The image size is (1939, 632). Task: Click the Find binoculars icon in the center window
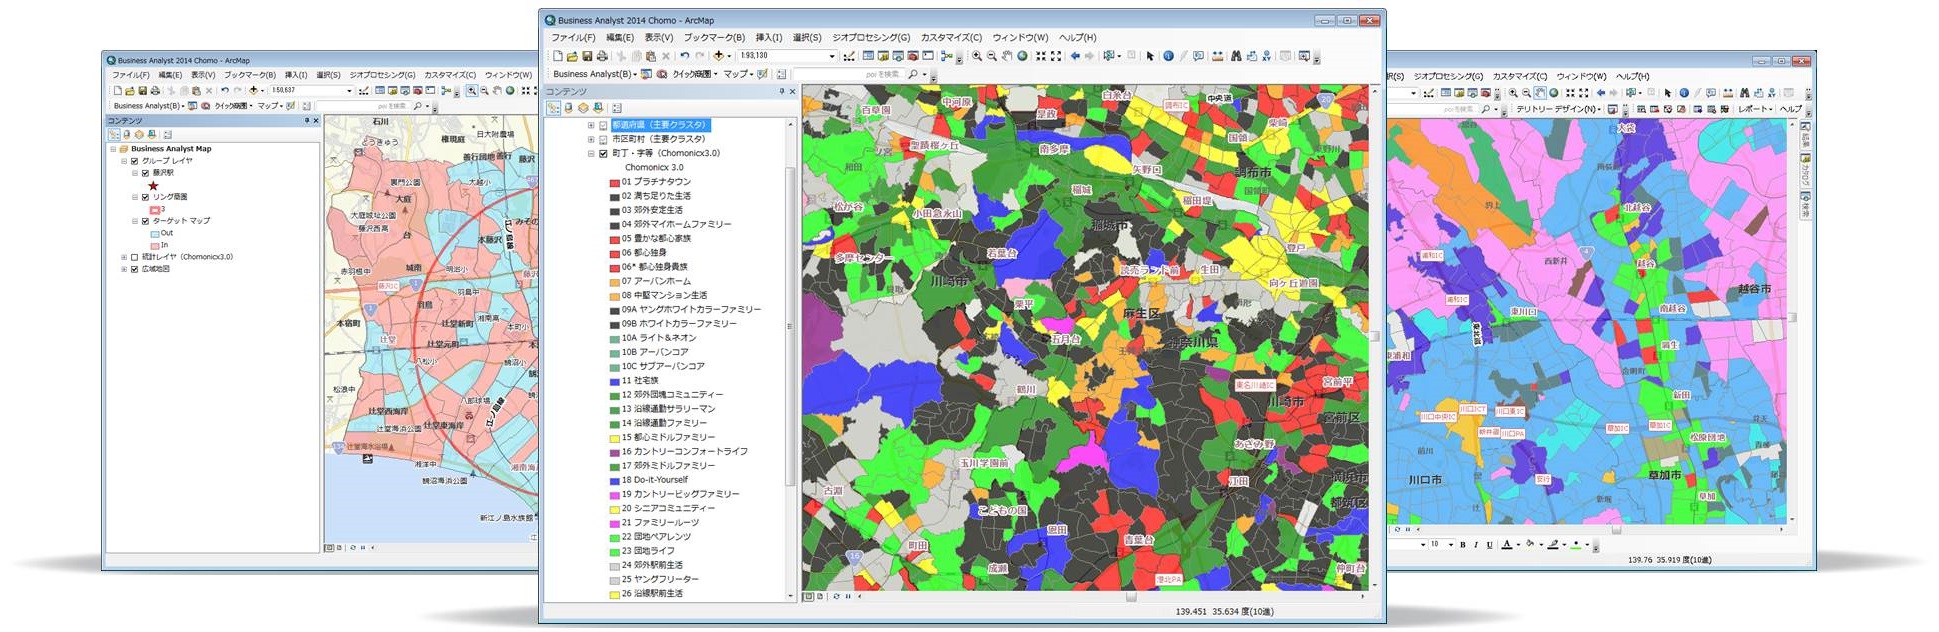1236,56
